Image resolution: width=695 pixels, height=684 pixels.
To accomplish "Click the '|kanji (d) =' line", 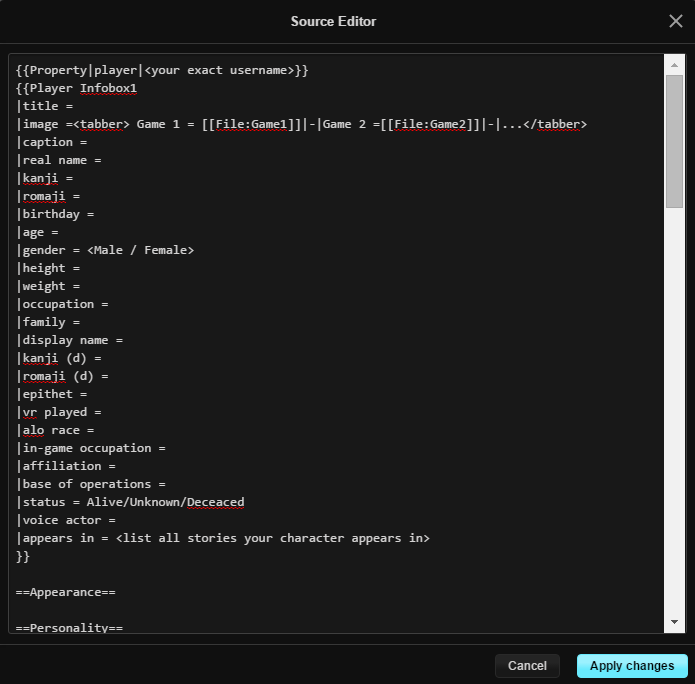I will coord(59,358).
